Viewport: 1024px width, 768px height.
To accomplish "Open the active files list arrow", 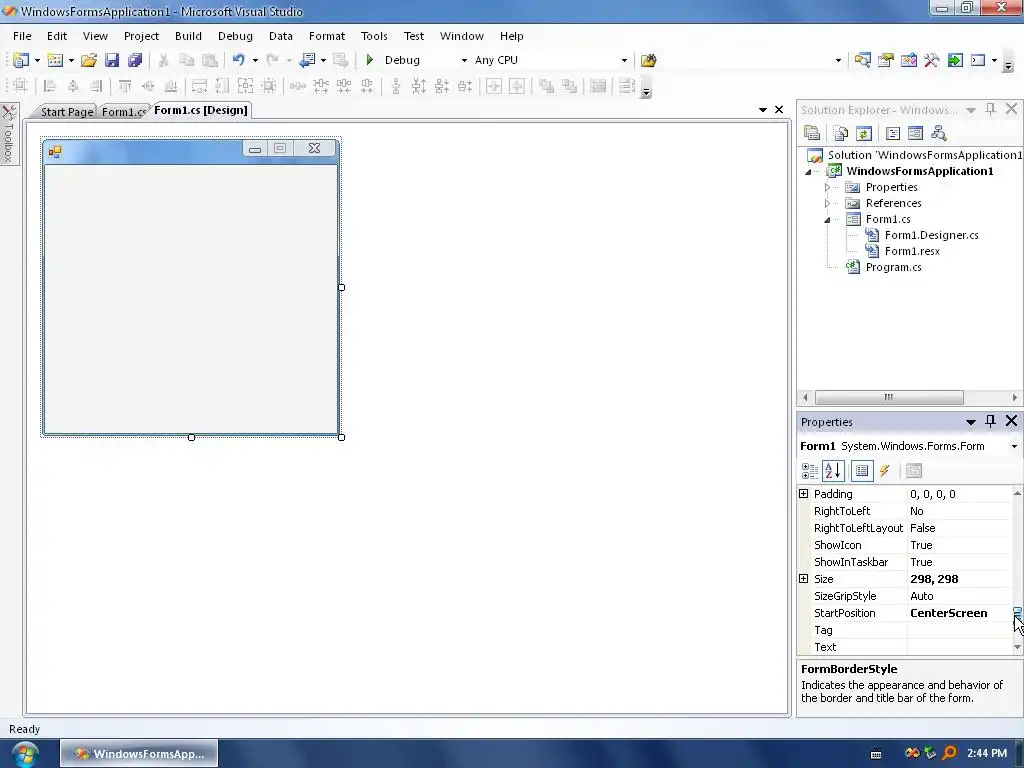I will [763, 110].
